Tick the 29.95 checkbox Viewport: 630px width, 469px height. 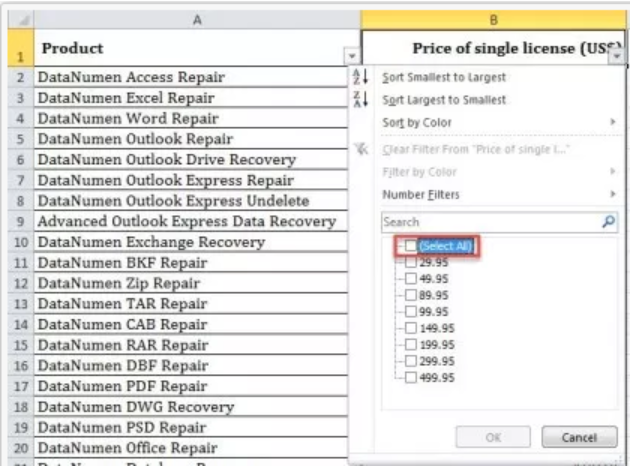(x=411, y=262)
